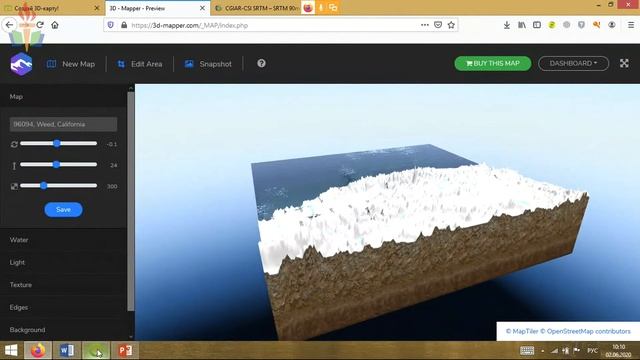Viewport: 640px width, 360px height.
Task: Open the DASHBOARD dropdown
Action: pyautogui.click(x=573, y=63)
